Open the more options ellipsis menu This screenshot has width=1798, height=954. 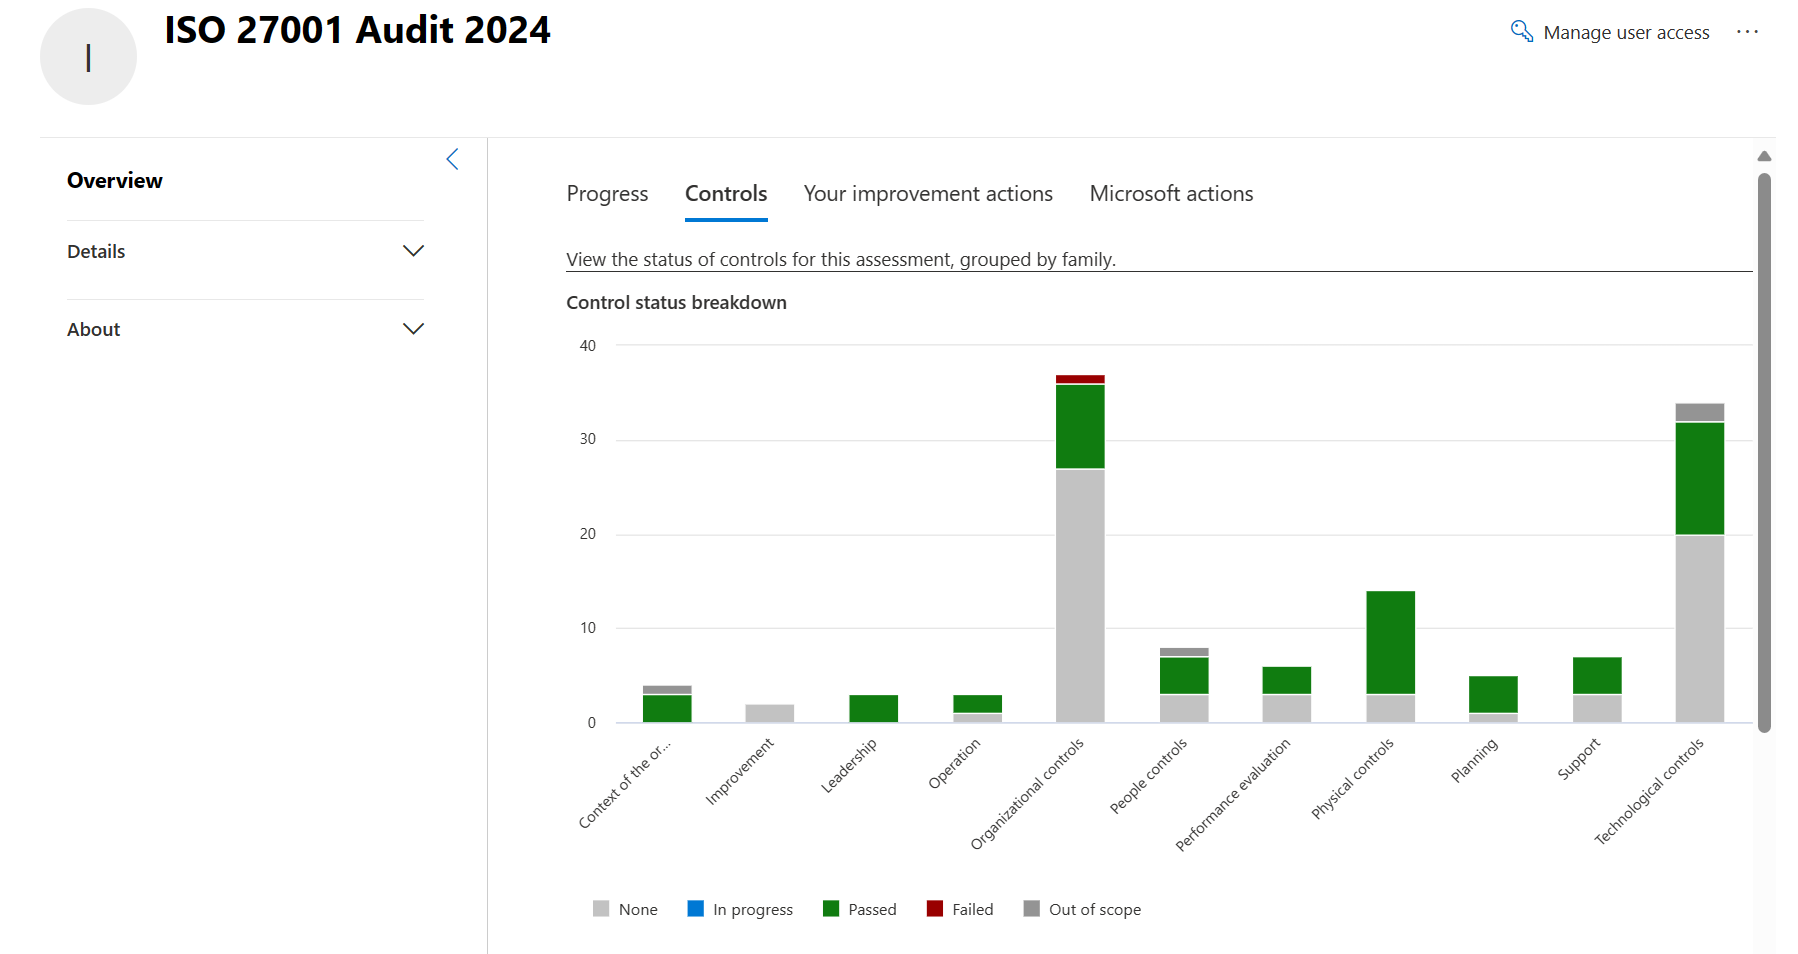(x=1747, y=32)
